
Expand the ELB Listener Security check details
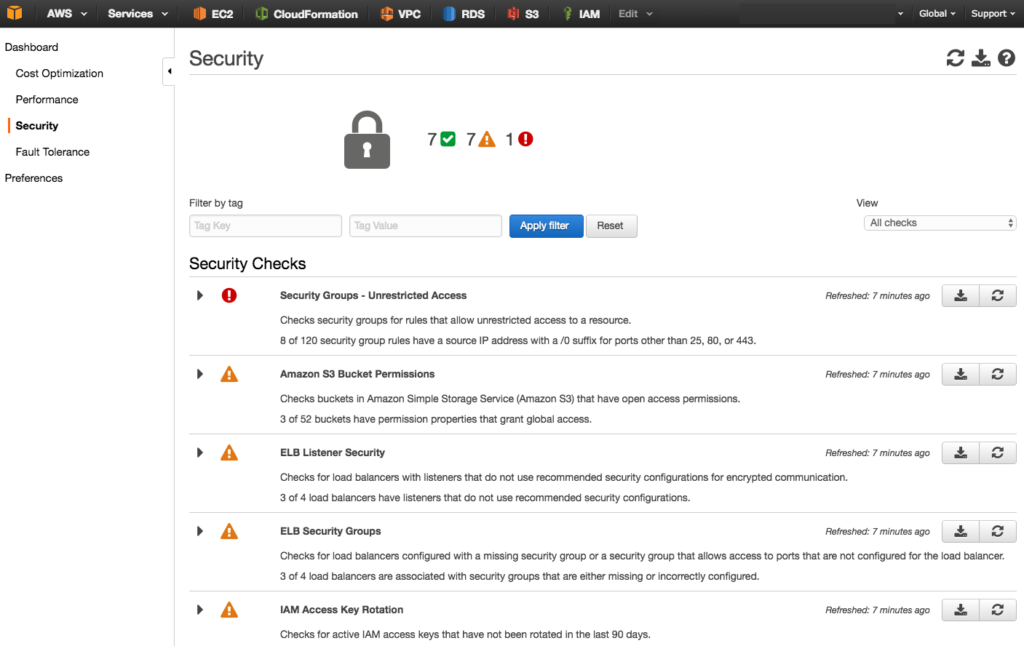pyautogui.click(x=199, y=452)
